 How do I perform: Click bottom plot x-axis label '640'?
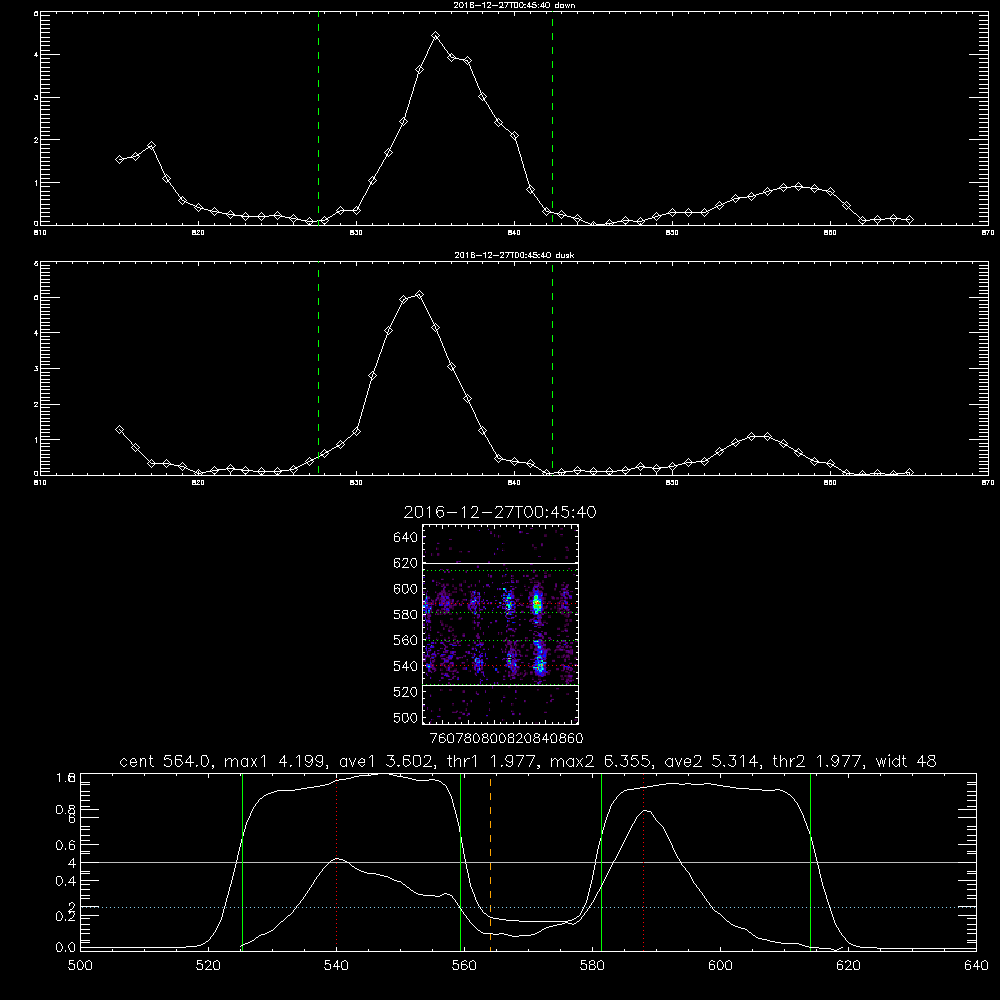[976, 966]
